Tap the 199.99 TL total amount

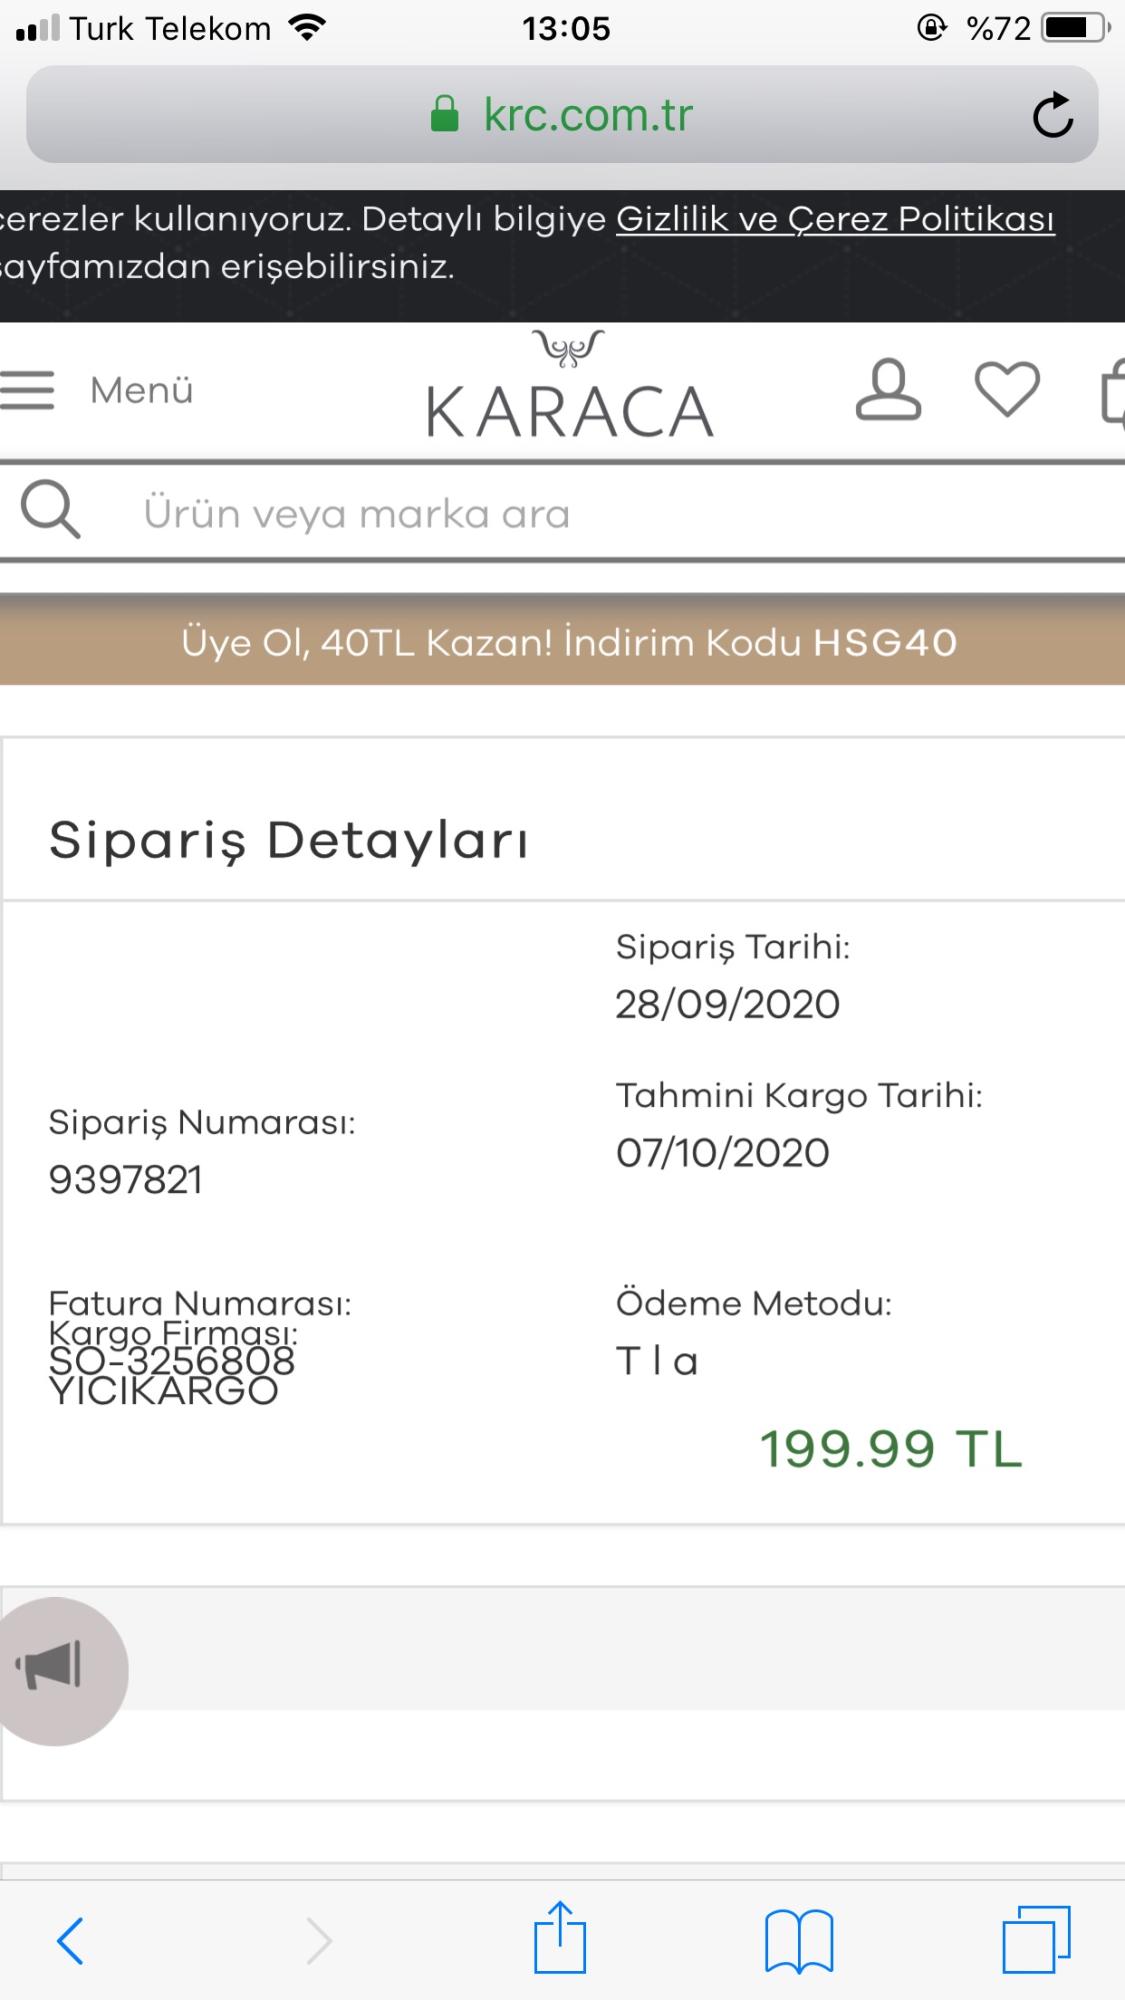891,1449
